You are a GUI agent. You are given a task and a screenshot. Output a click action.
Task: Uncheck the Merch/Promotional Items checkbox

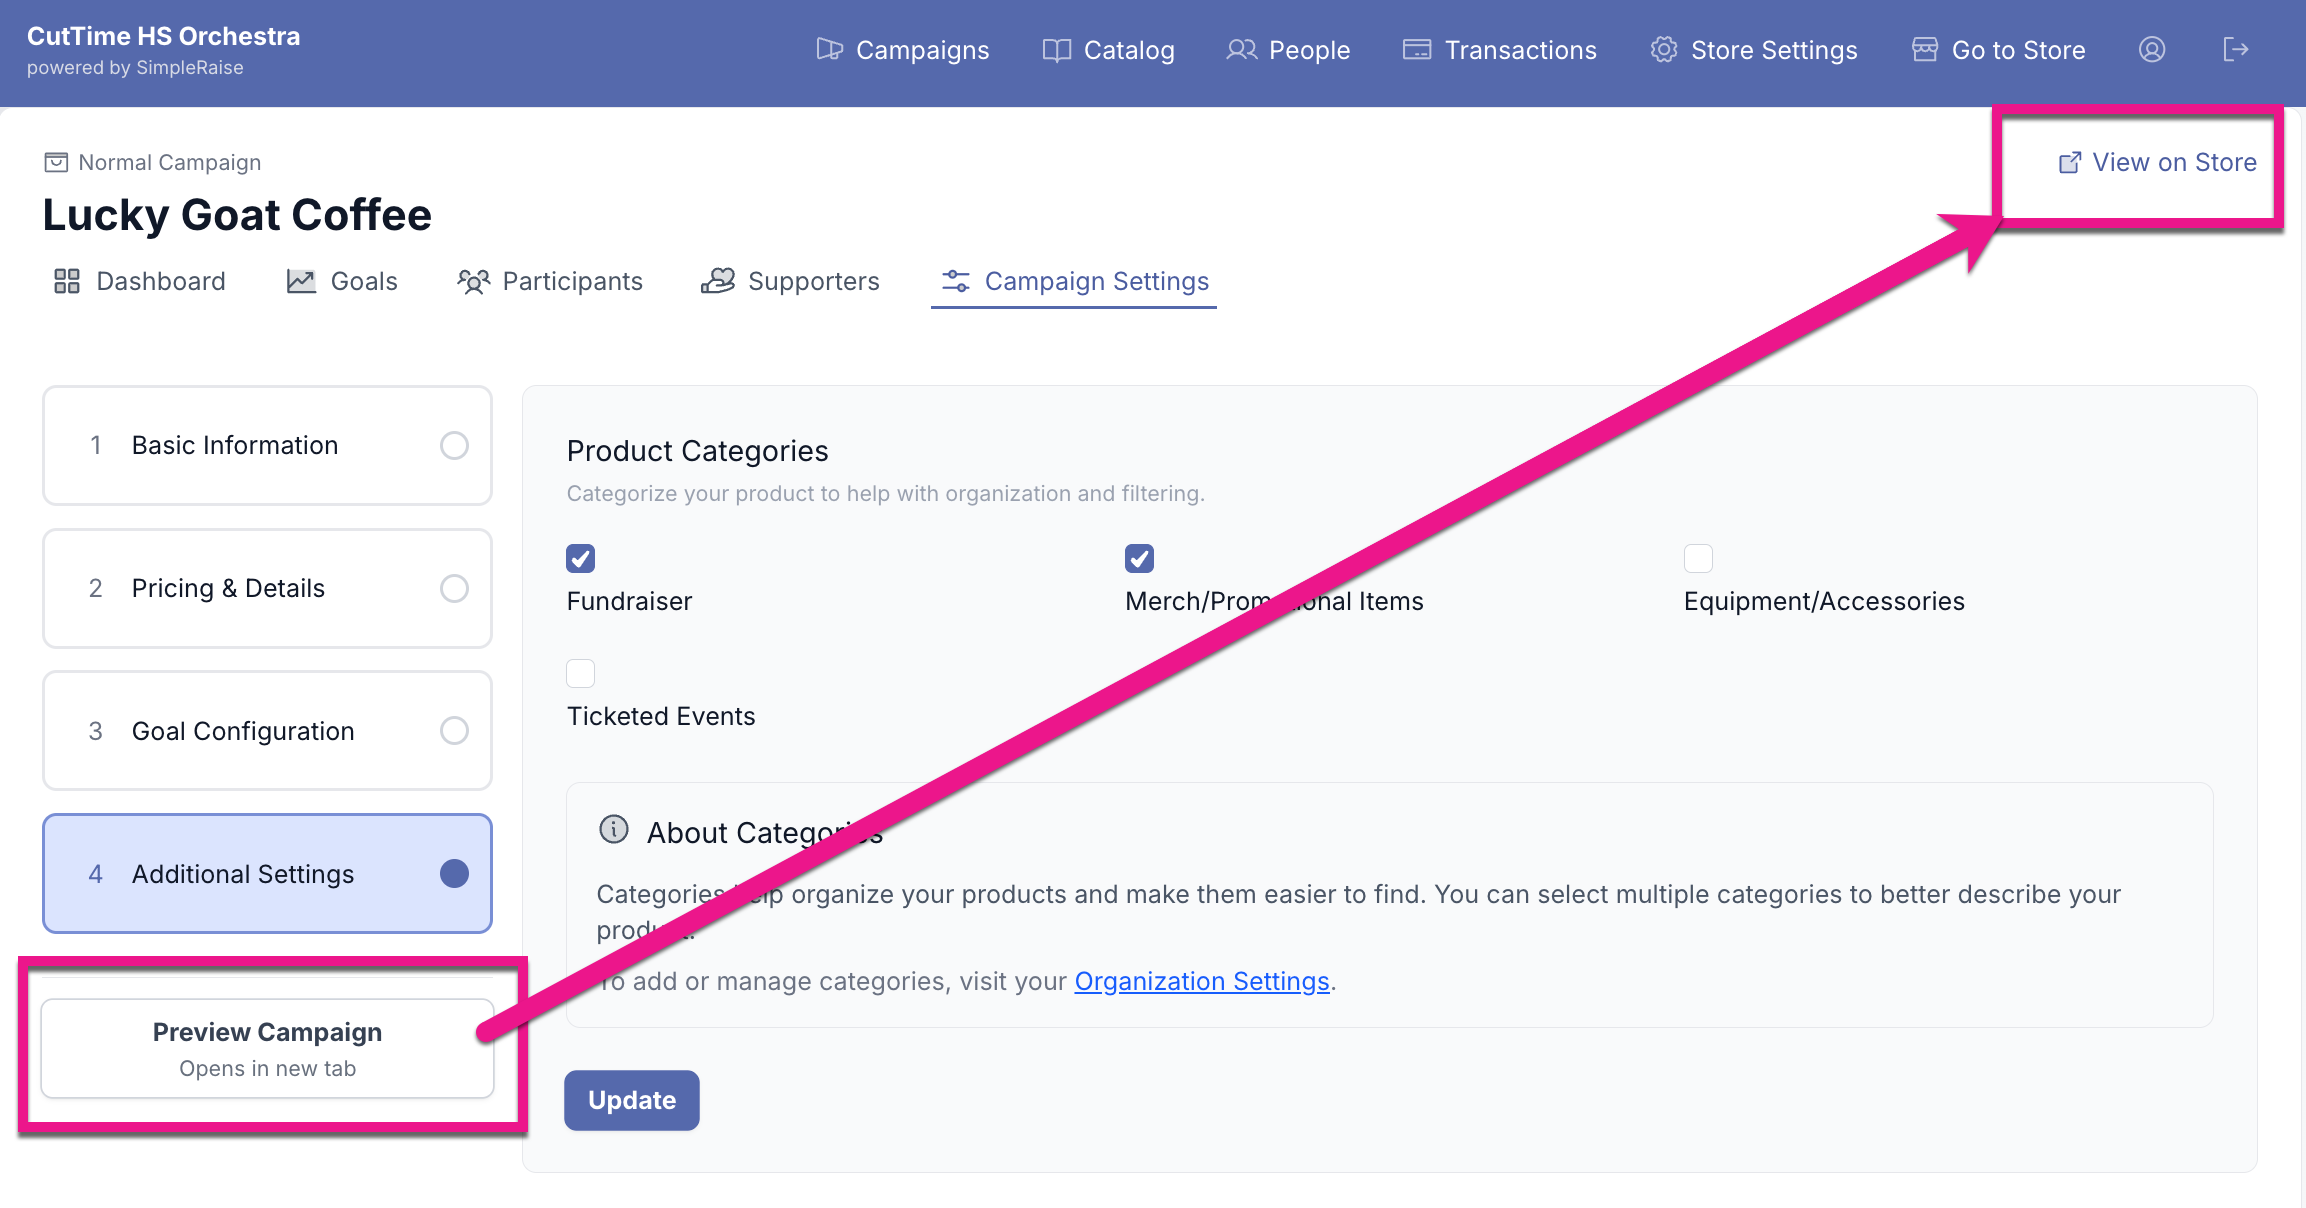coord(1139,558)
